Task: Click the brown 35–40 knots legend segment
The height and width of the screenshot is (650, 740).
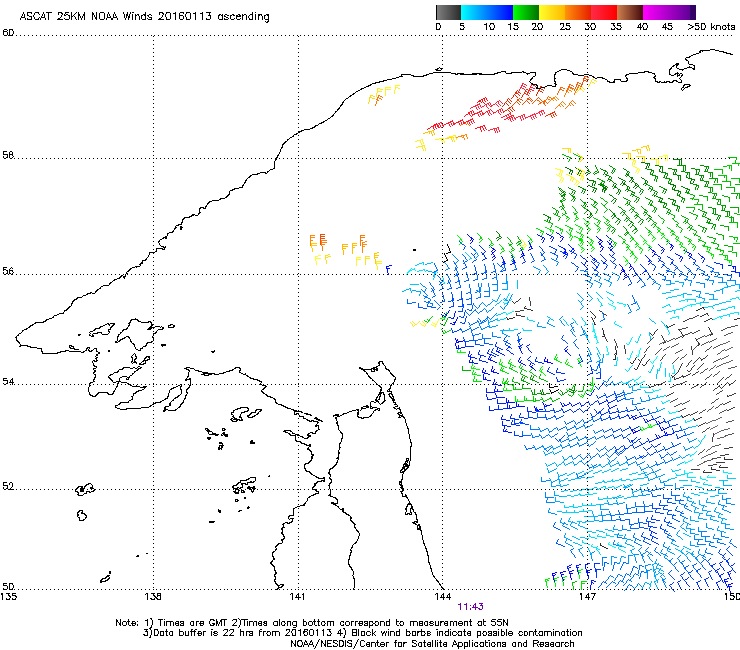Action: [630, 12]
